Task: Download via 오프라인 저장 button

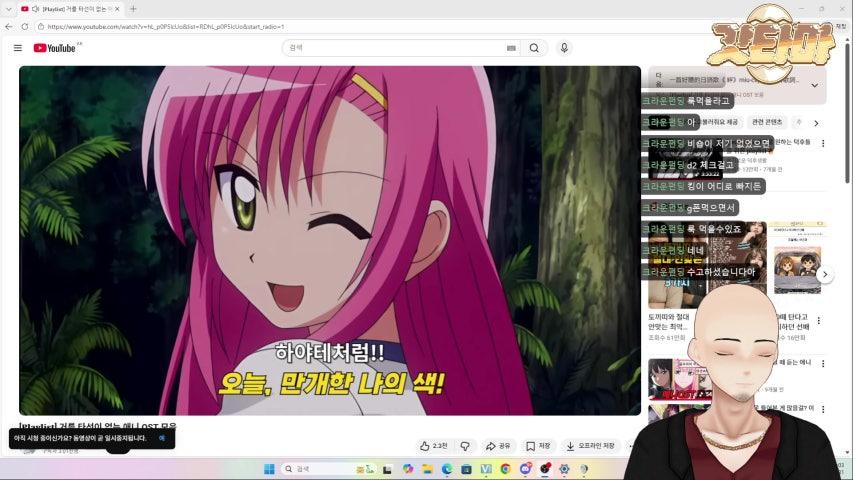Action: pos(590,446)
